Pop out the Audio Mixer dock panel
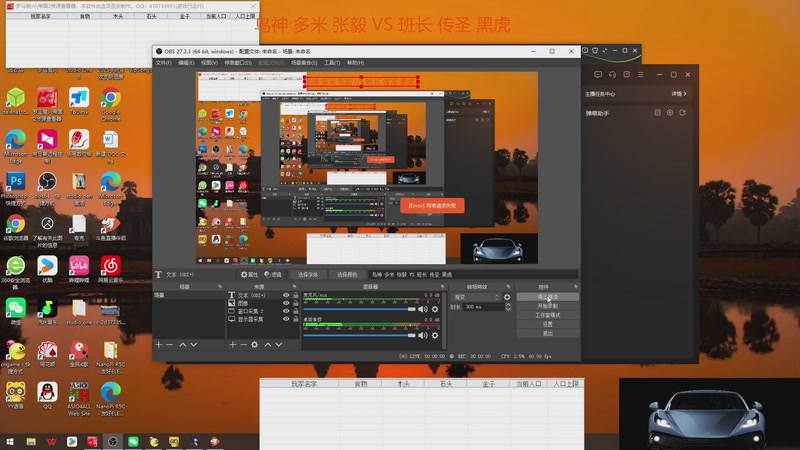Screen dimensions: 800x450 pyautogui.click(x=442, y=287)
